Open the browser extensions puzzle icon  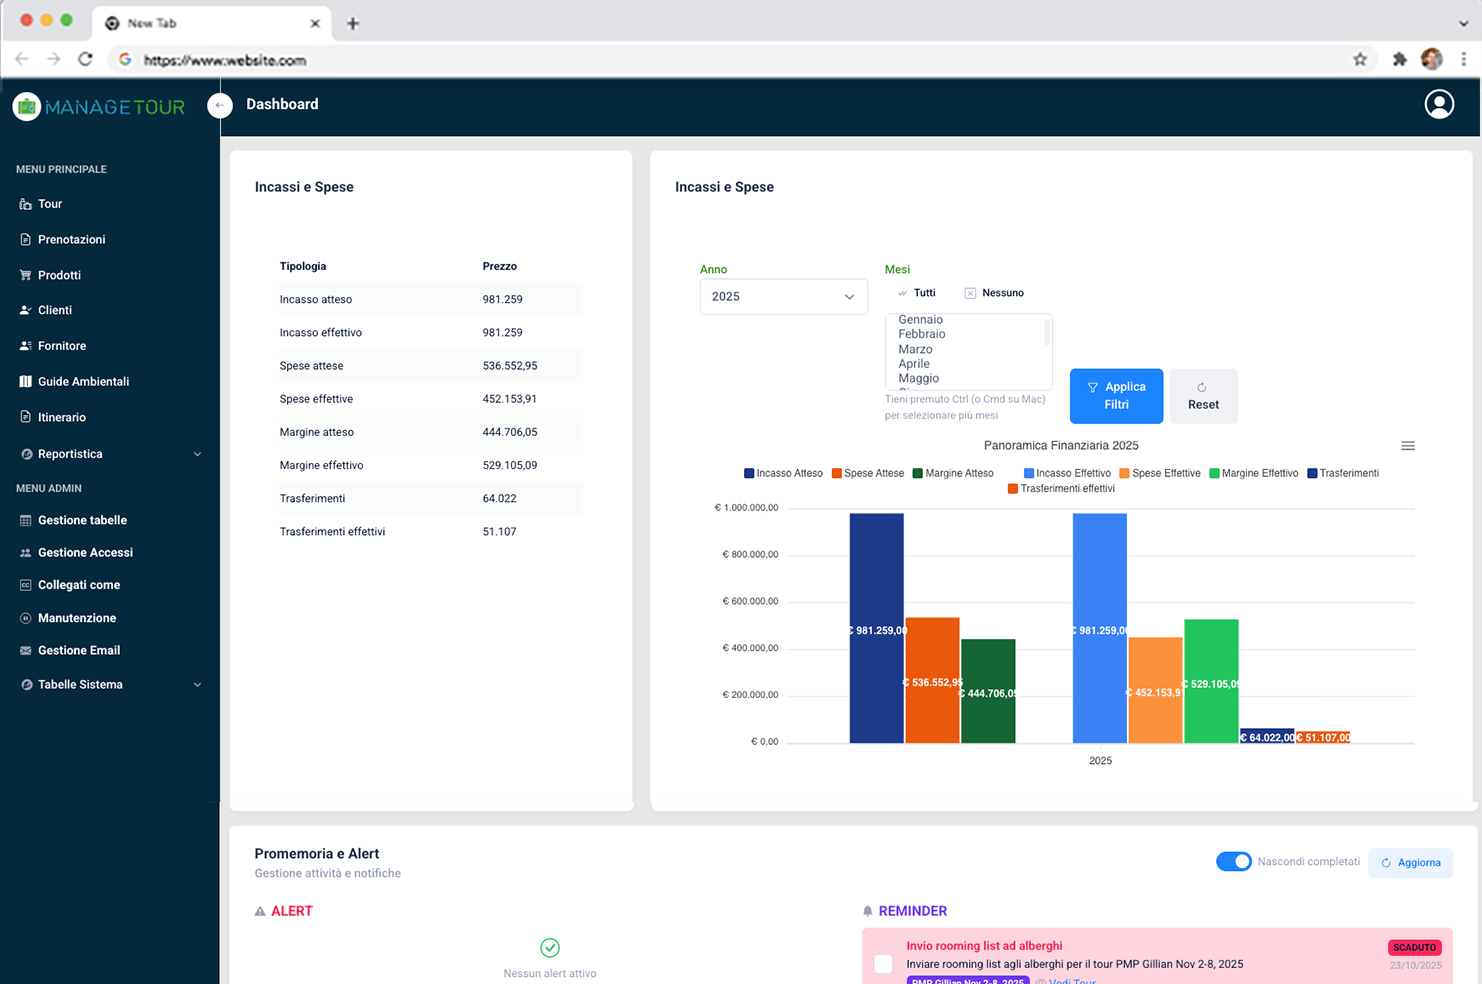(x=1399, y=60)
